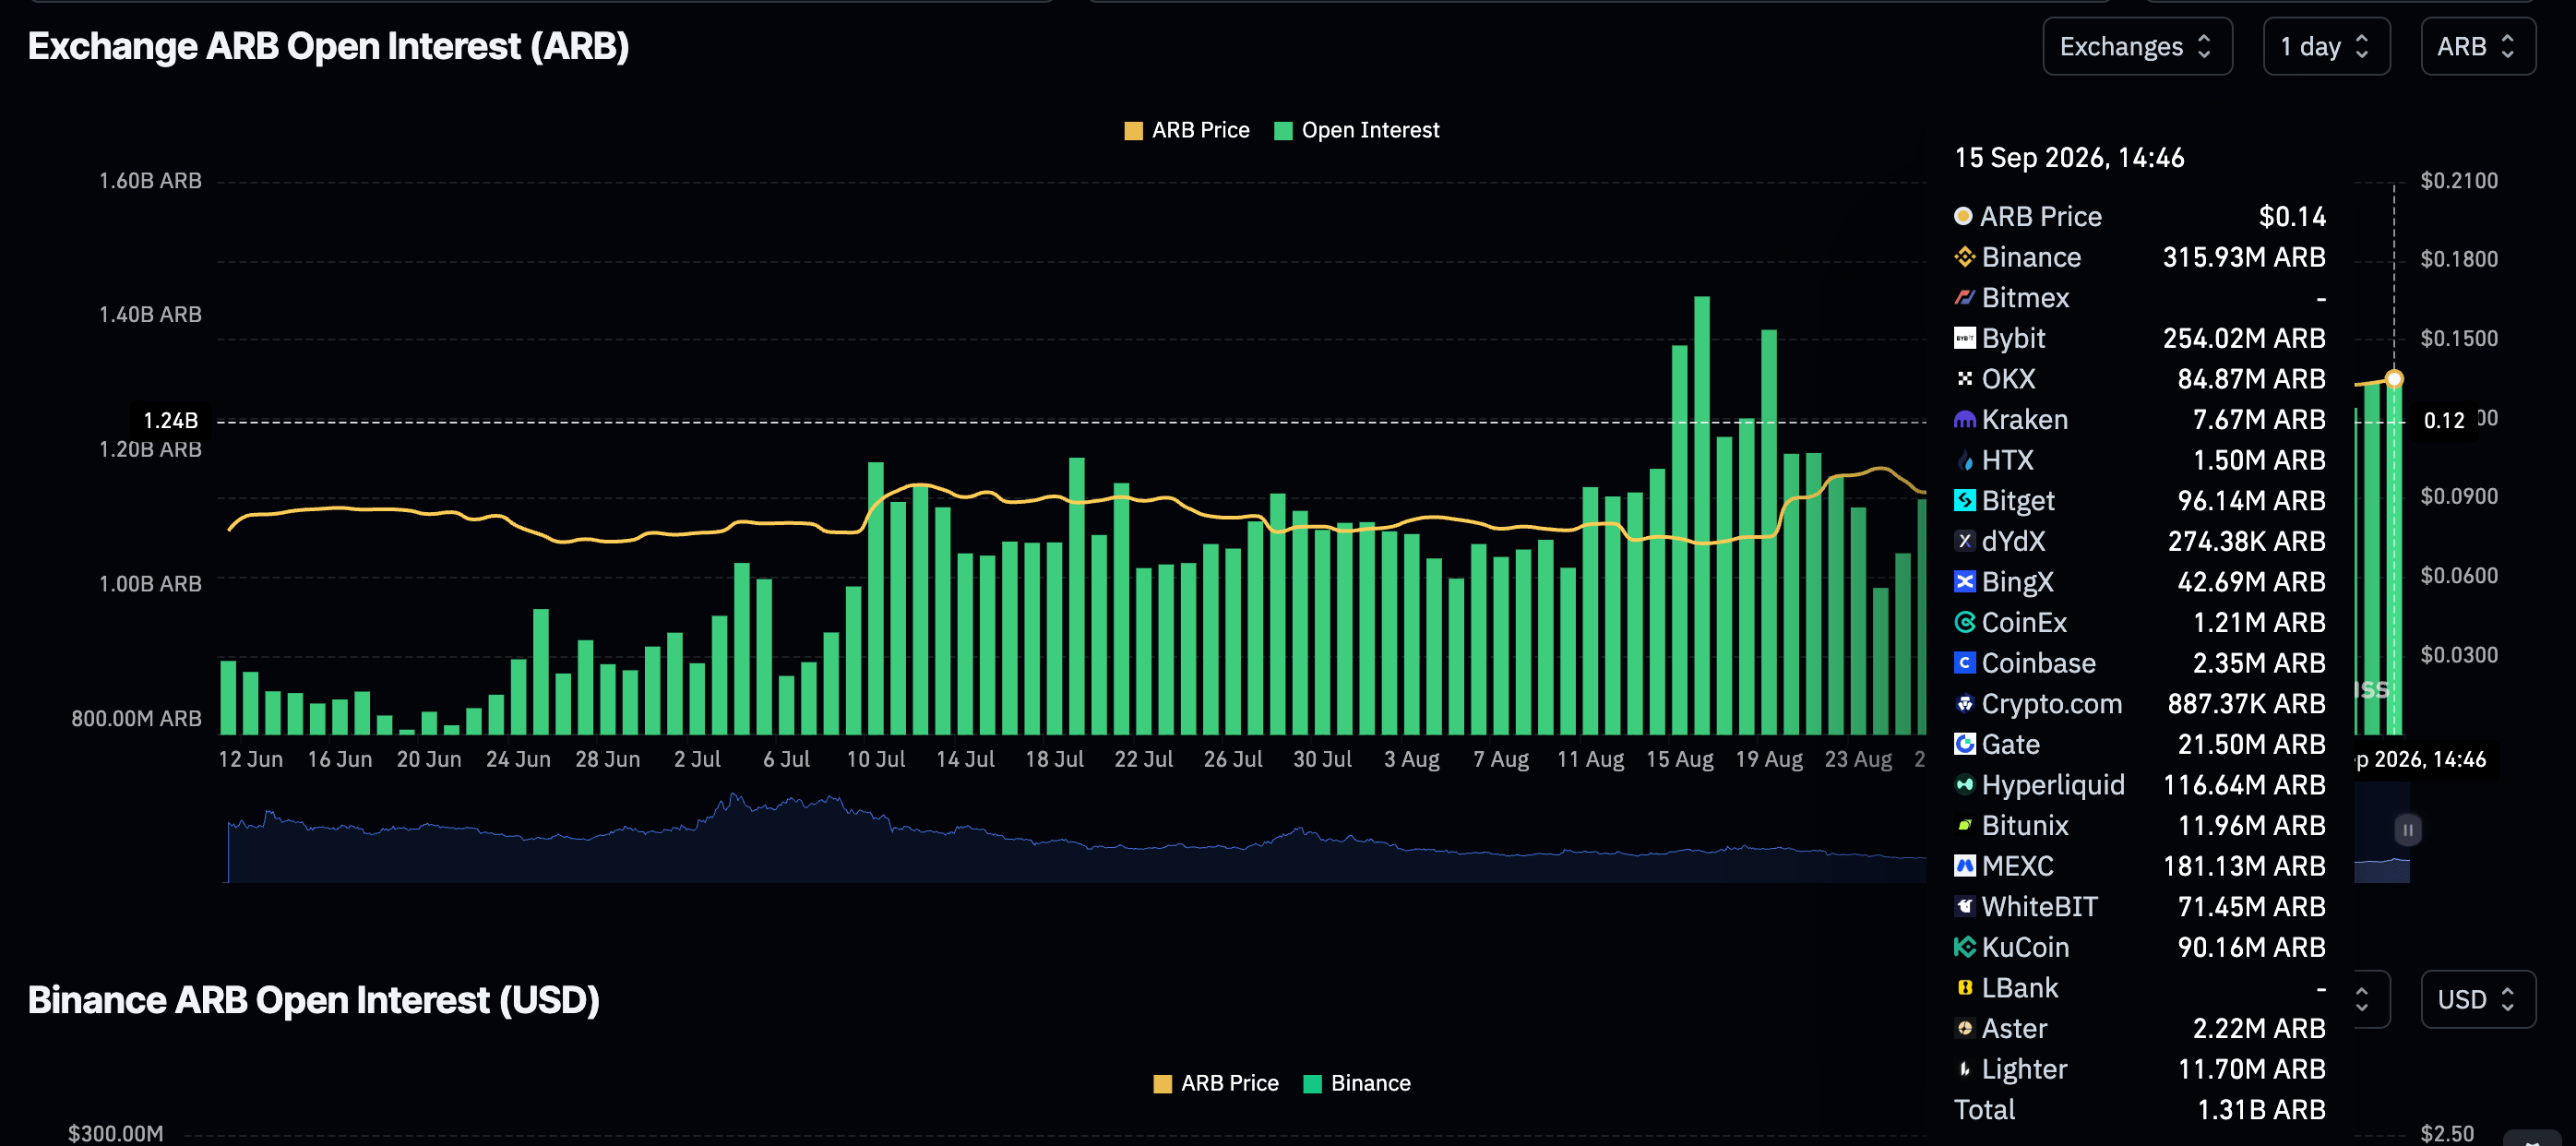Image resolution: width=2576 pixels, height=1146 pixels.
Task: Click the '$0.2100' price axis label
Action: click(2458, 180)
